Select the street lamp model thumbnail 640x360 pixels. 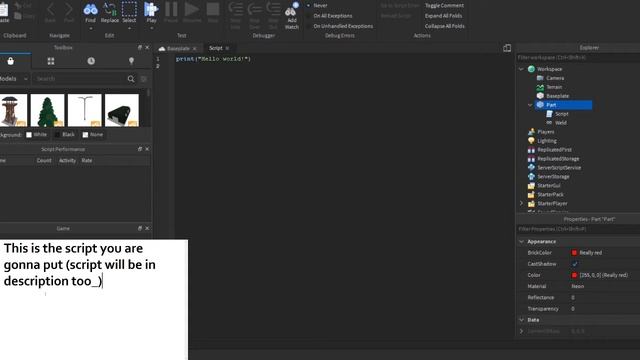[x=84, y=110]
